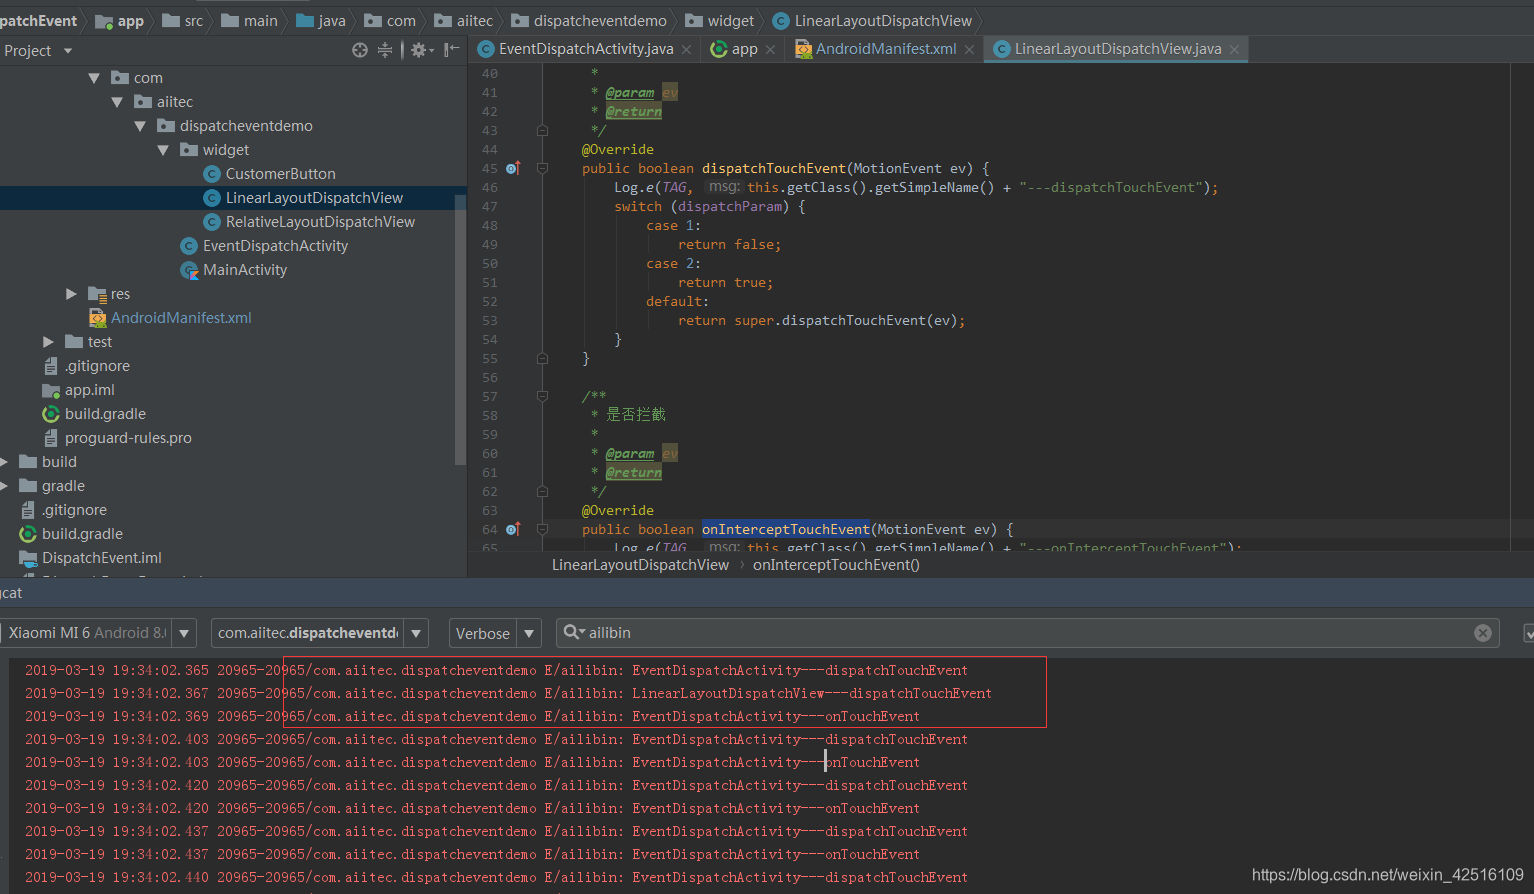Screen dimensions: 1534x894
Task: Collapse the dispatcheventdemo package folder
Action: [x=140, y=125]
